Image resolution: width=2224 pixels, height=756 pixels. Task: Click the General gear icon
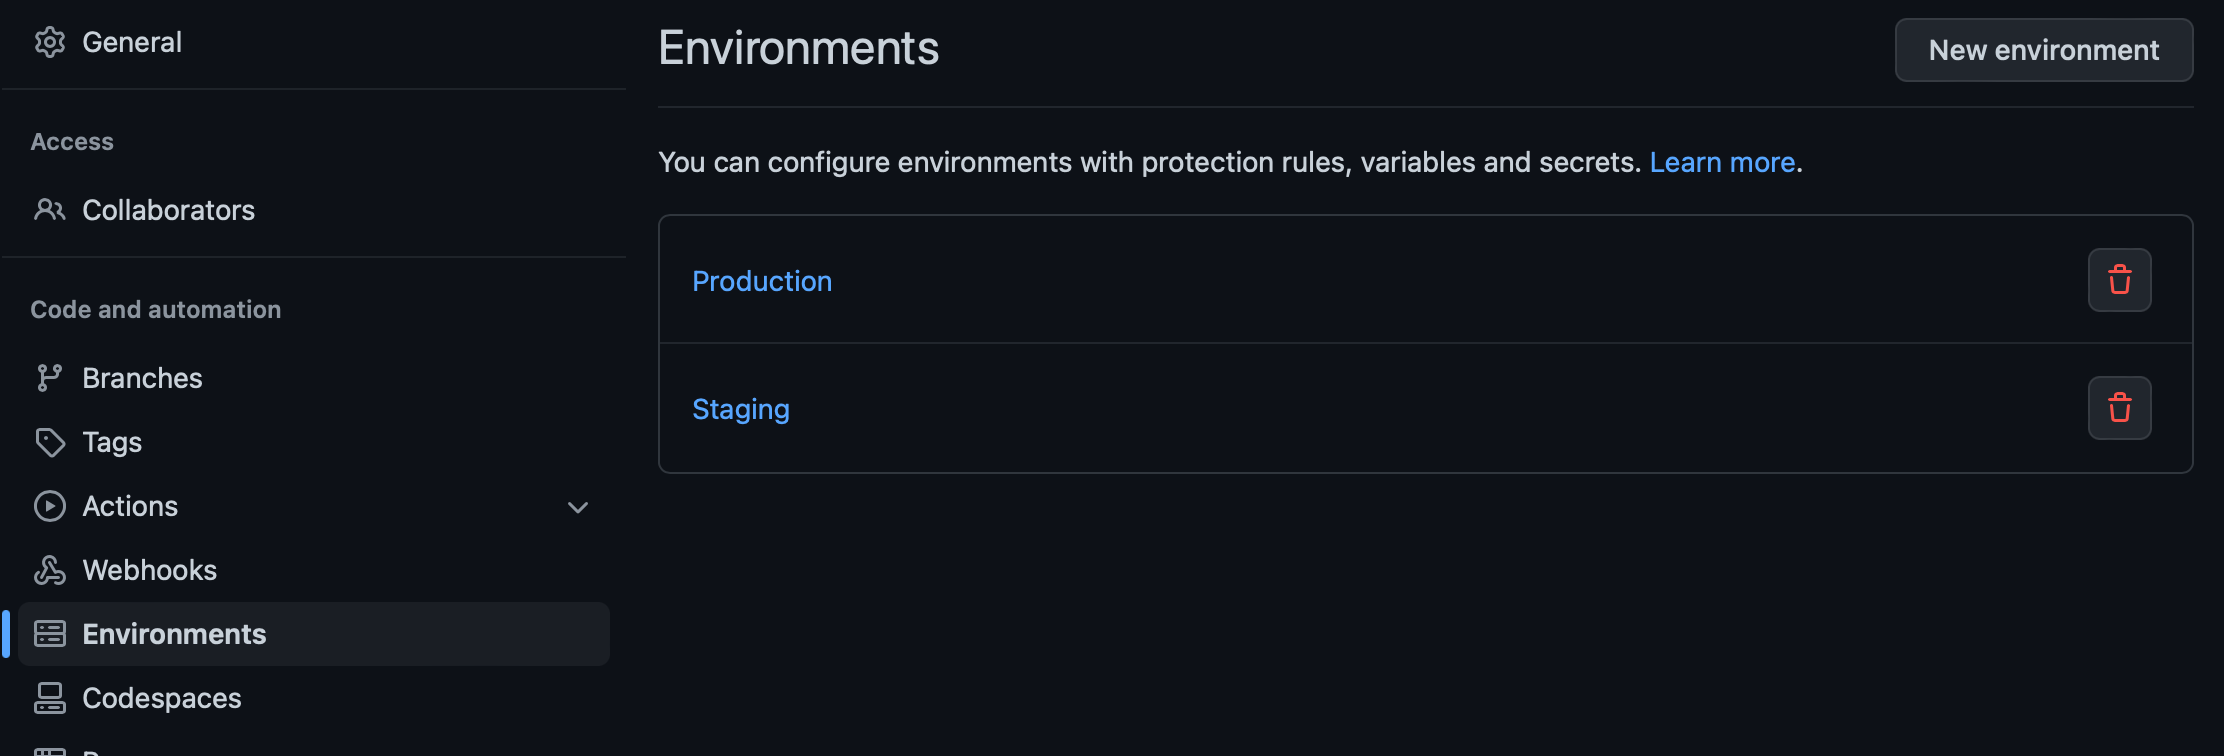coord(50,42)
